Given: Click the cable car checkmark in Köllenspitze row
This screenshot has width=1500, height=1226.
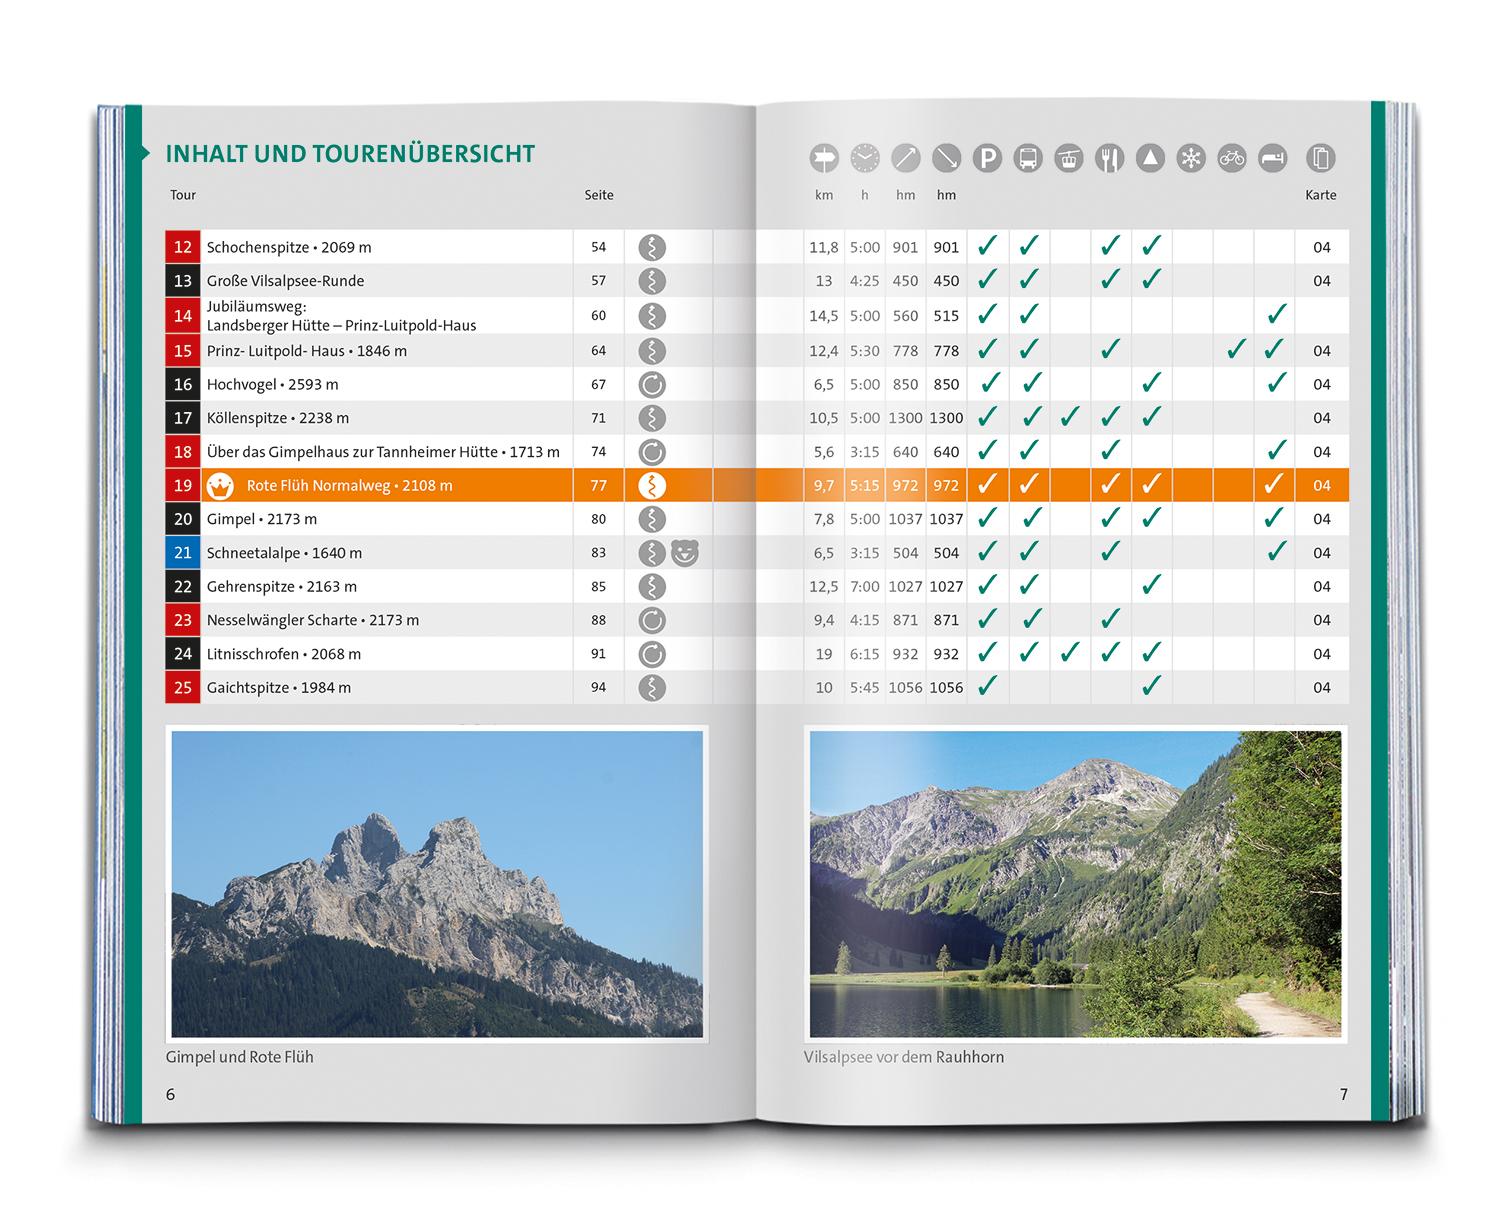Looking at the screenshot, I should pos(1070,418).
